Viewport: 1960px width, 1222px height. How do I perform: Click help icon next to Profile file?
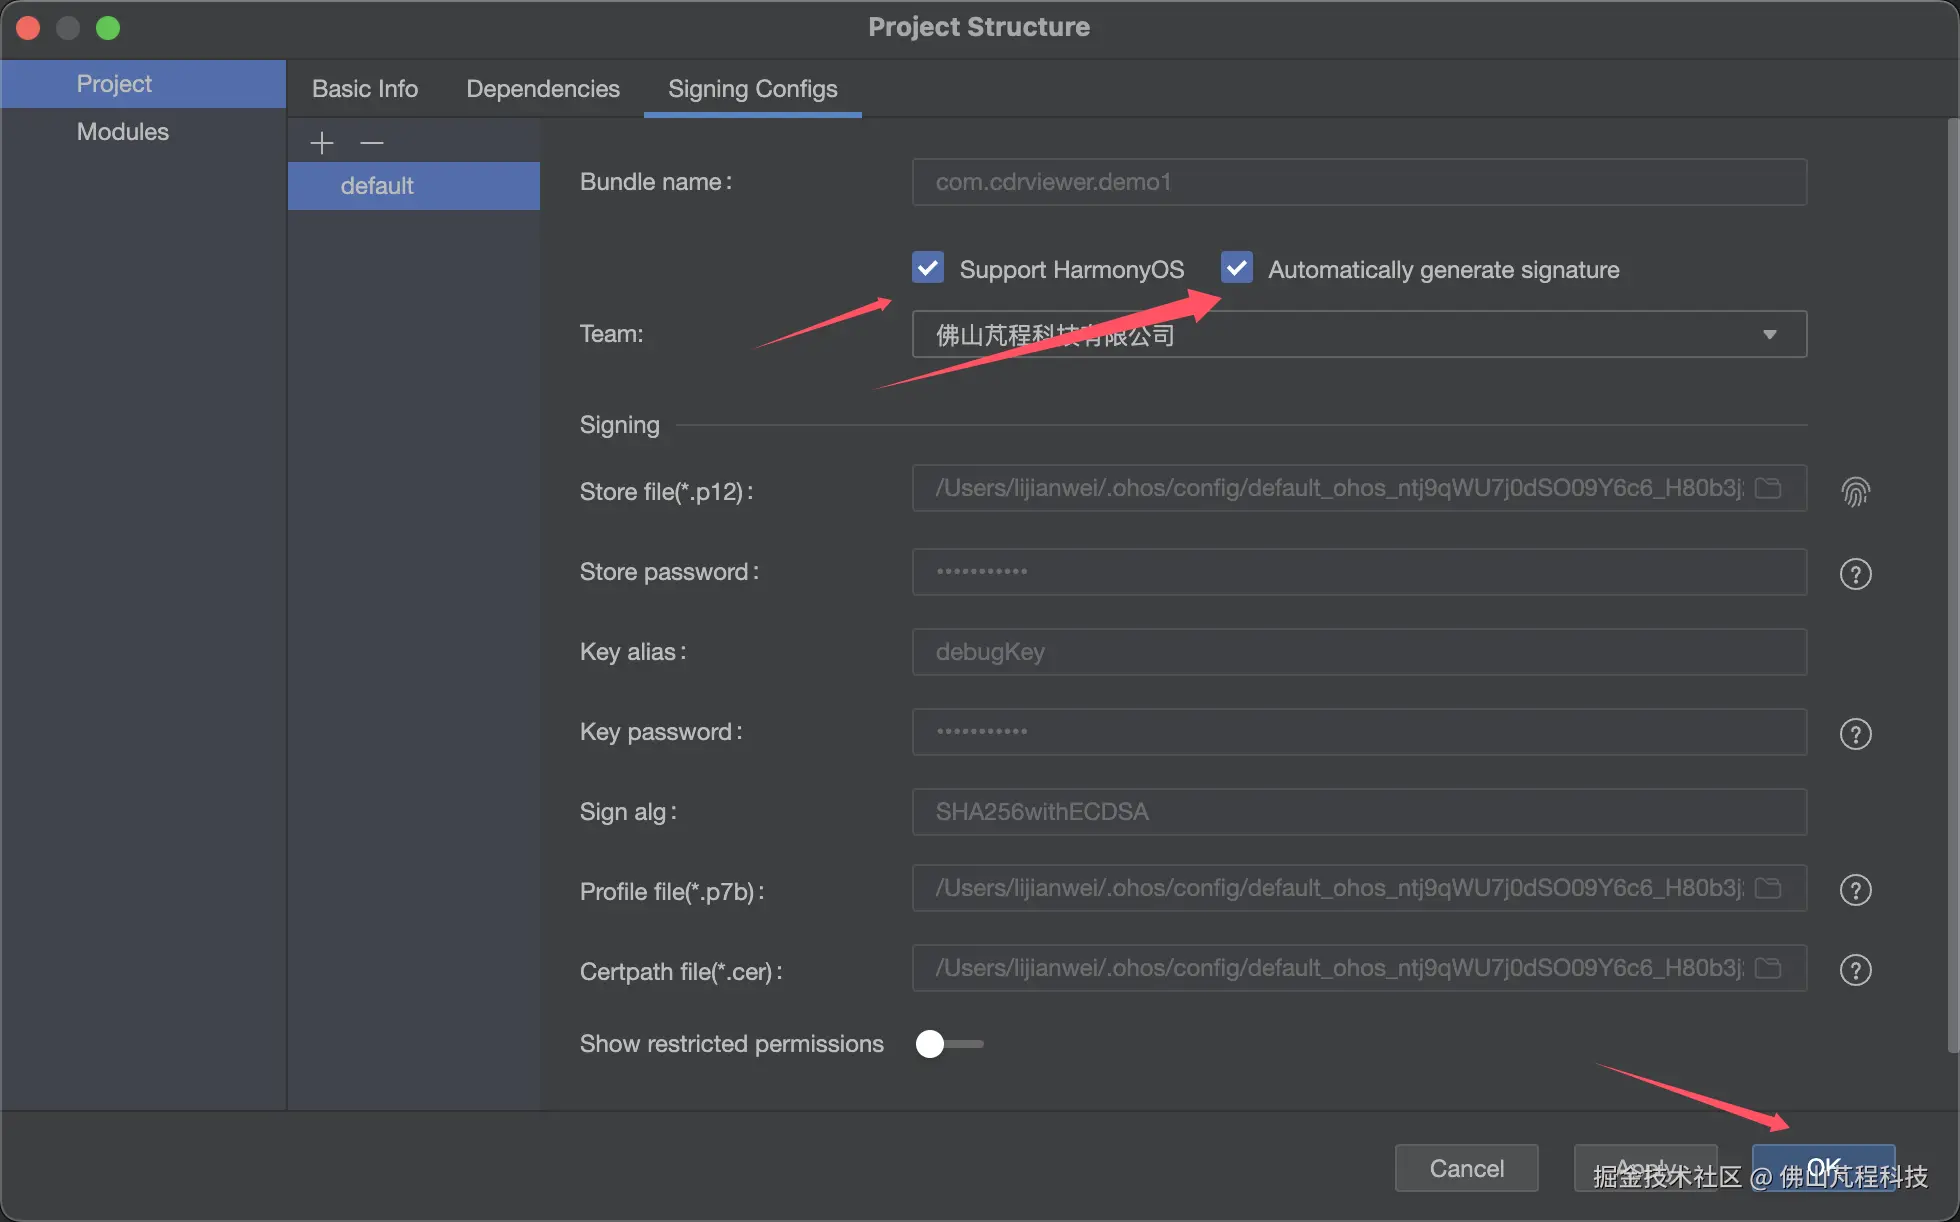point(1855,890)
